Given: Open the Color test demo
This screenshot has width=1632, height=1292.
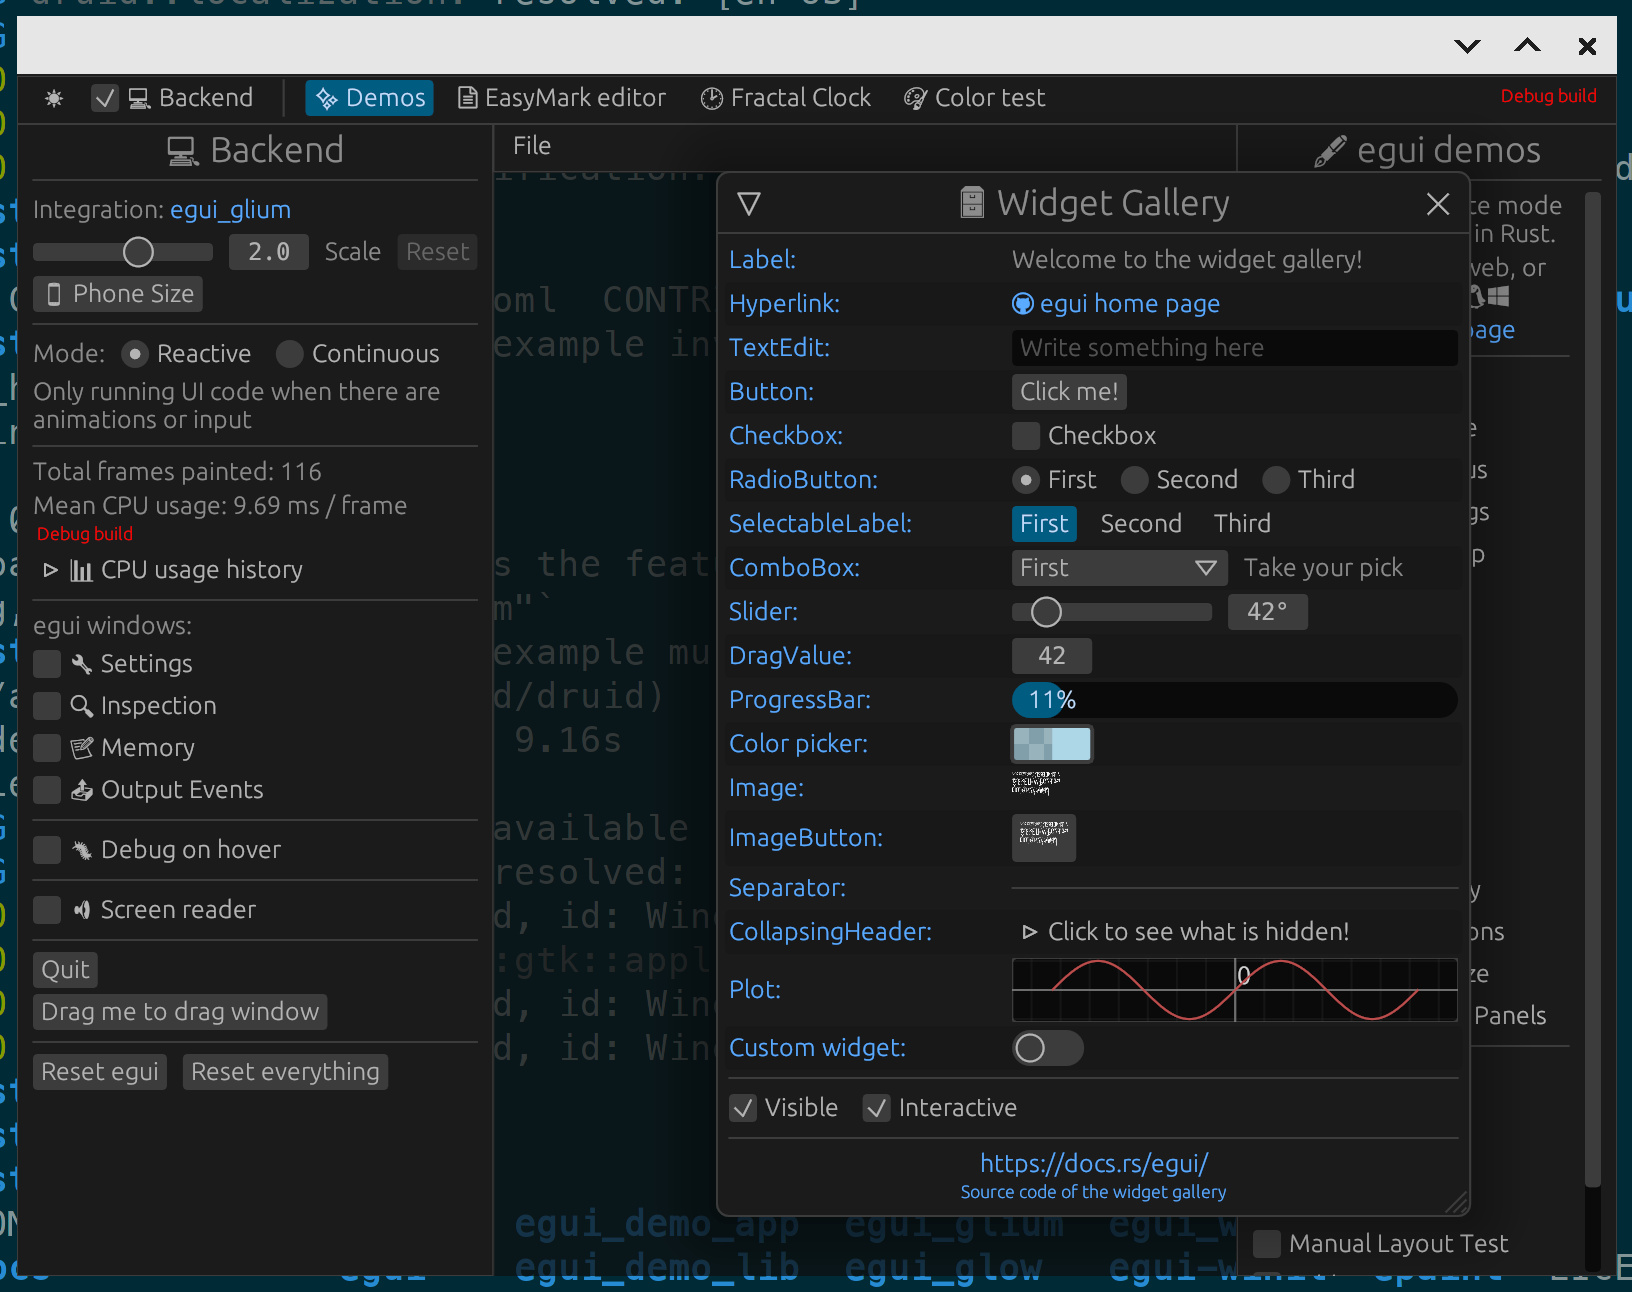Looking at the screenshot, I should tap(973, 97).
